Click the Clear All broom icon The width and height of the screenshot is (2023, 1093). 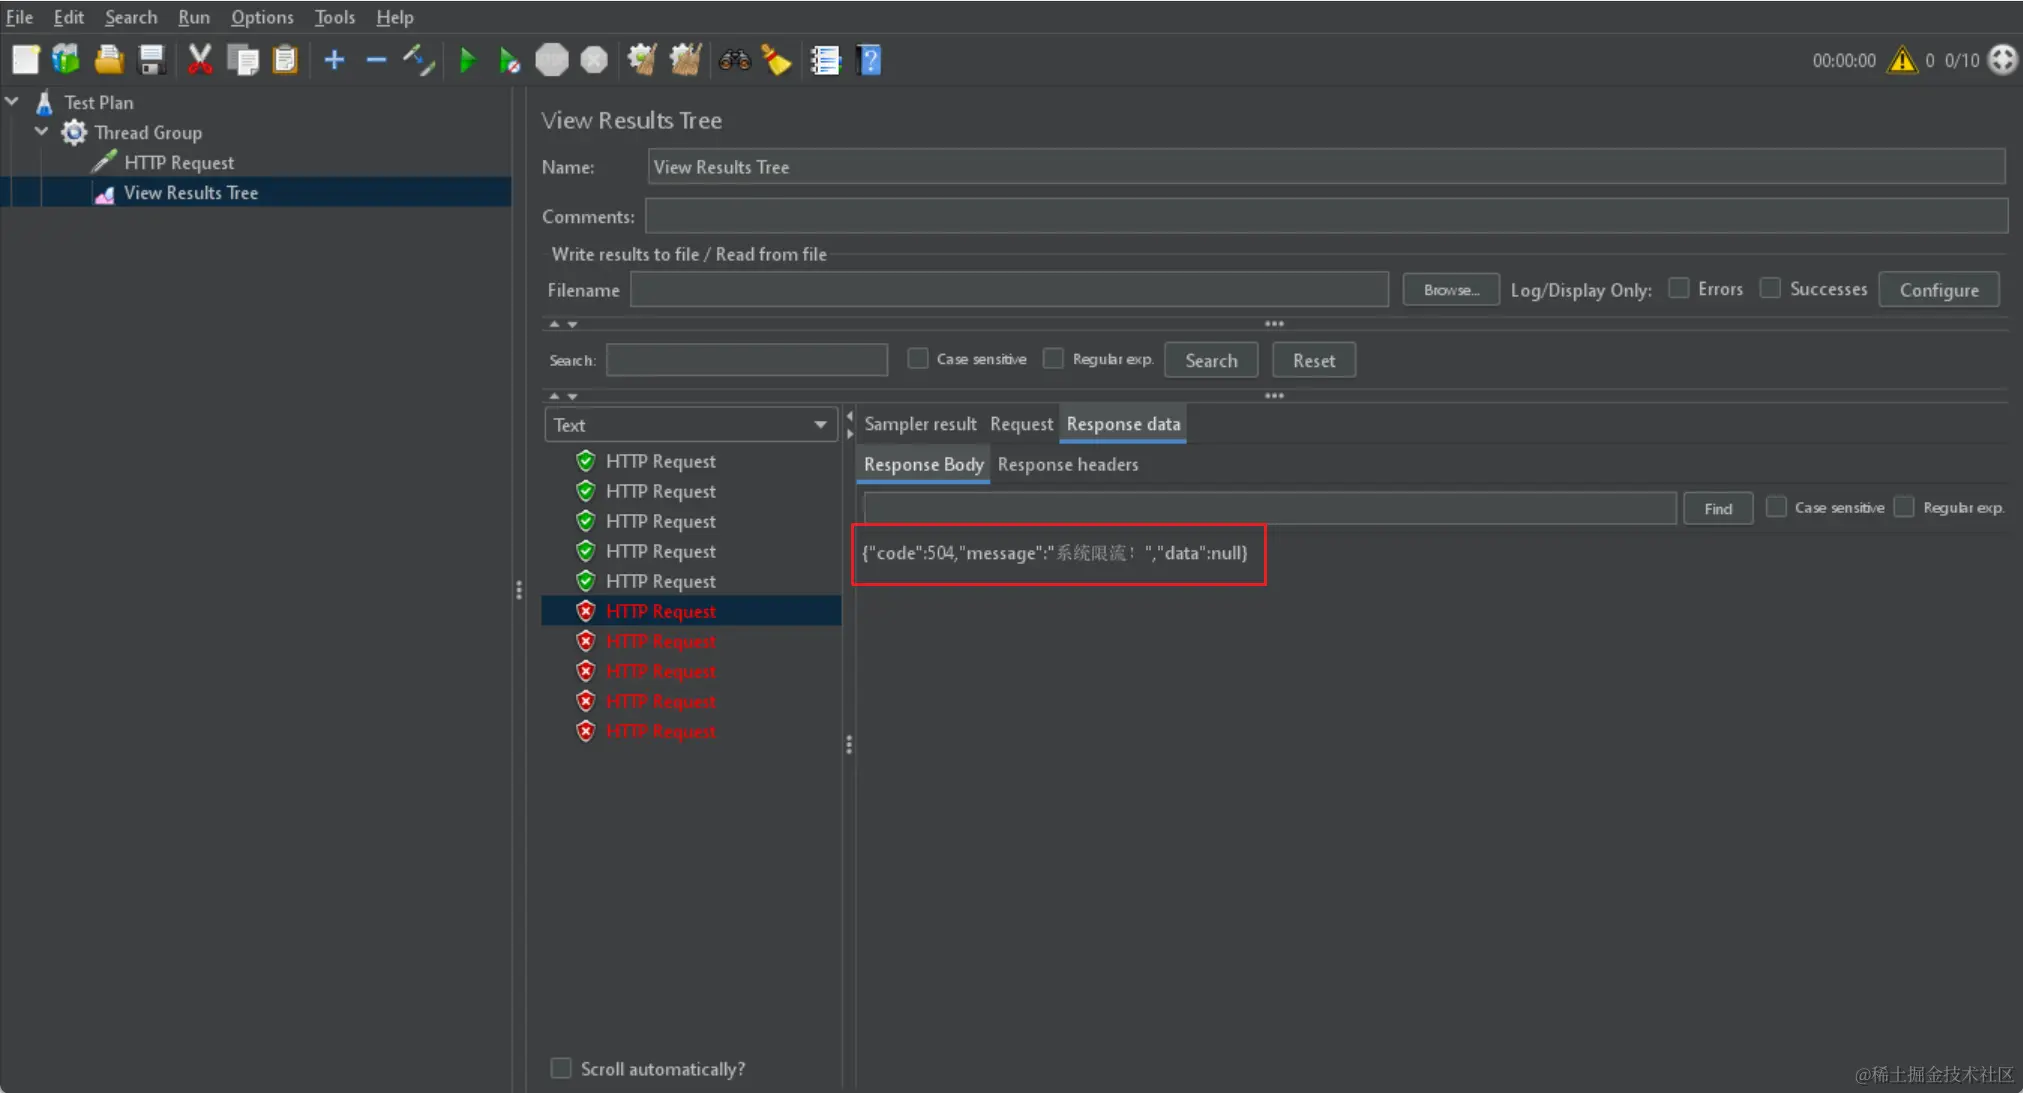click(685, 61)
